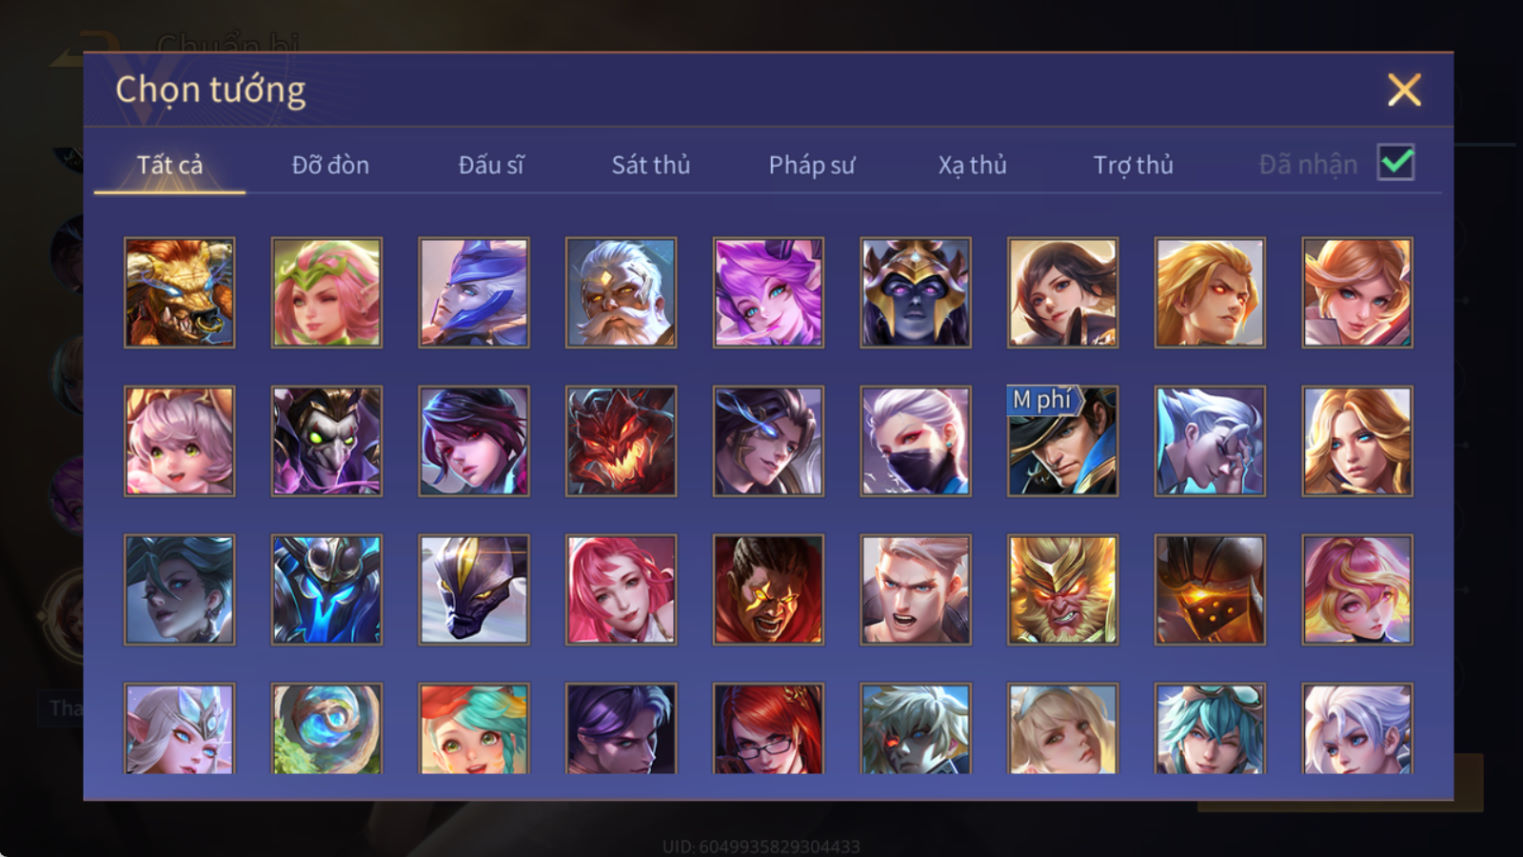
Task: Switch to the Pháp sư tab
Action: pyautogui.click(x=812, y=165)
